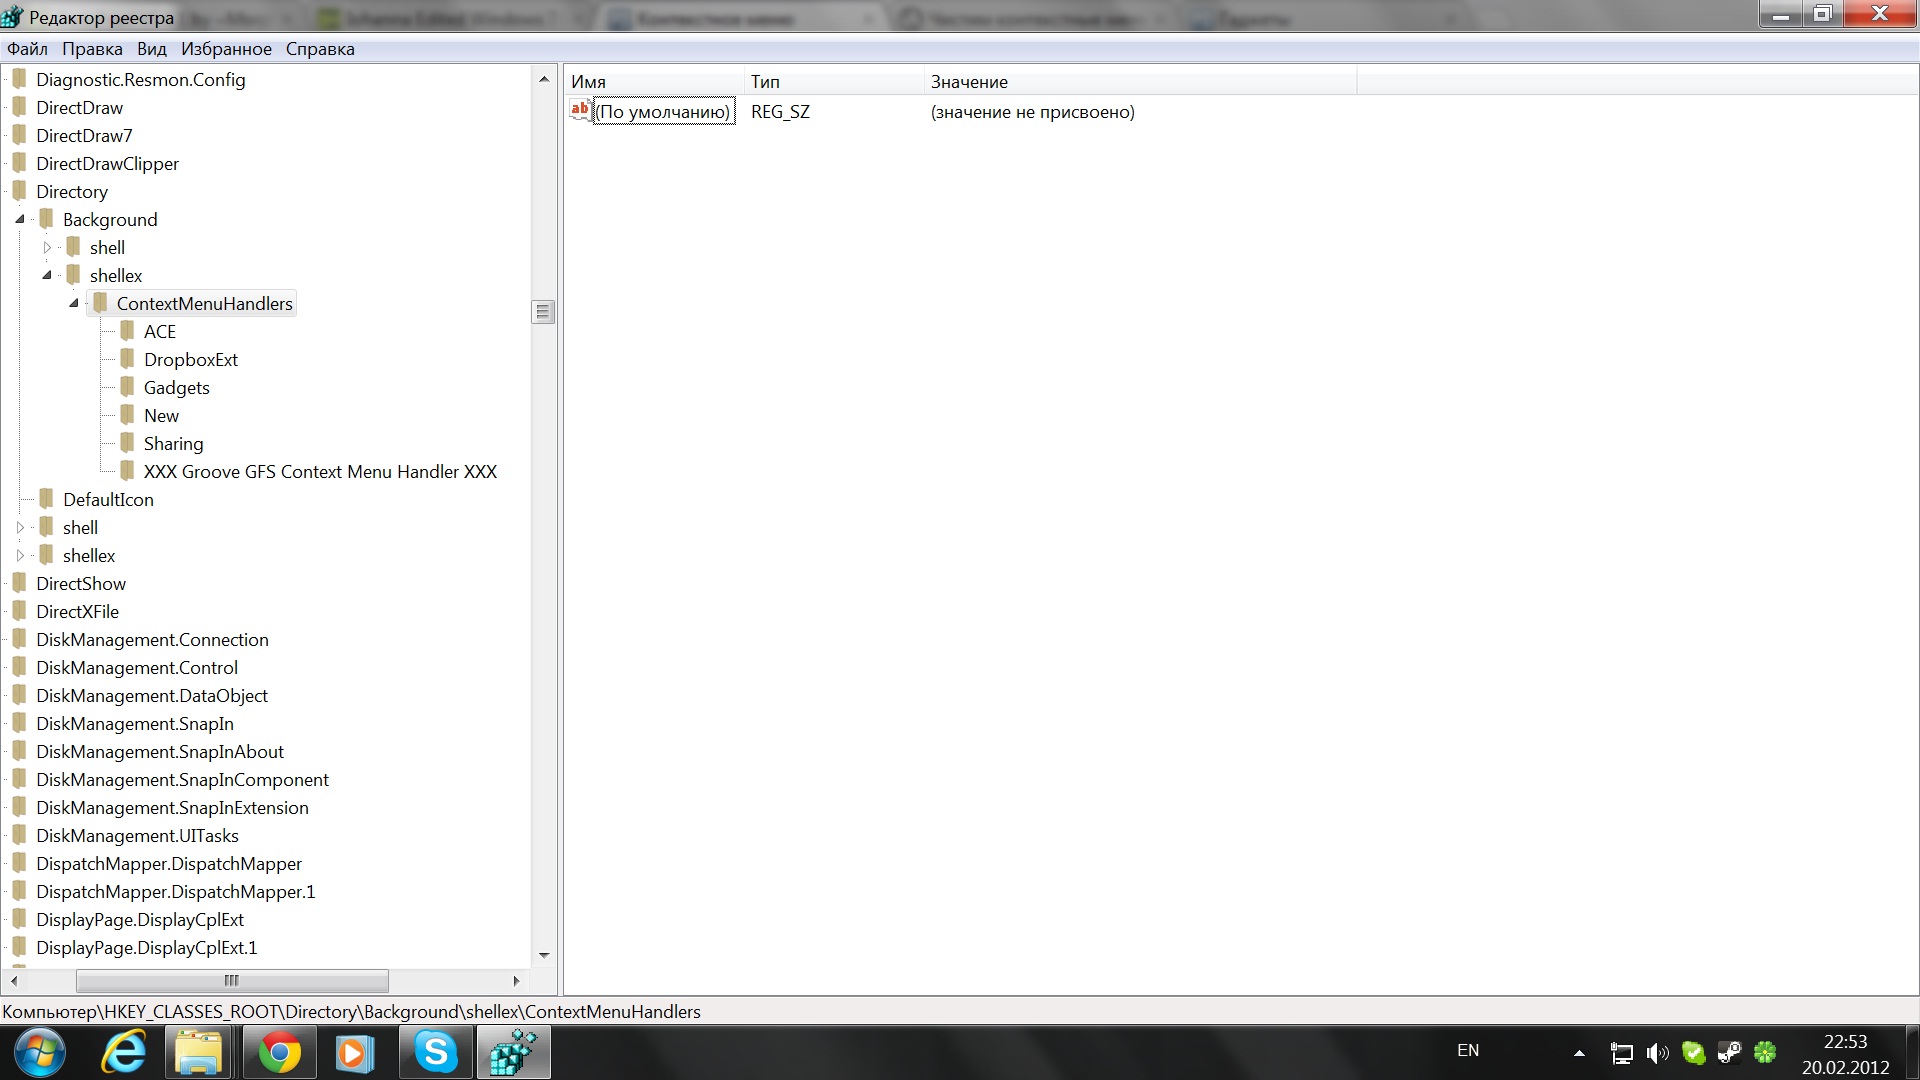Click the DropboxExt folder icon
This screenshot has width=1920, height=1080.
click(x=127, y=359)
